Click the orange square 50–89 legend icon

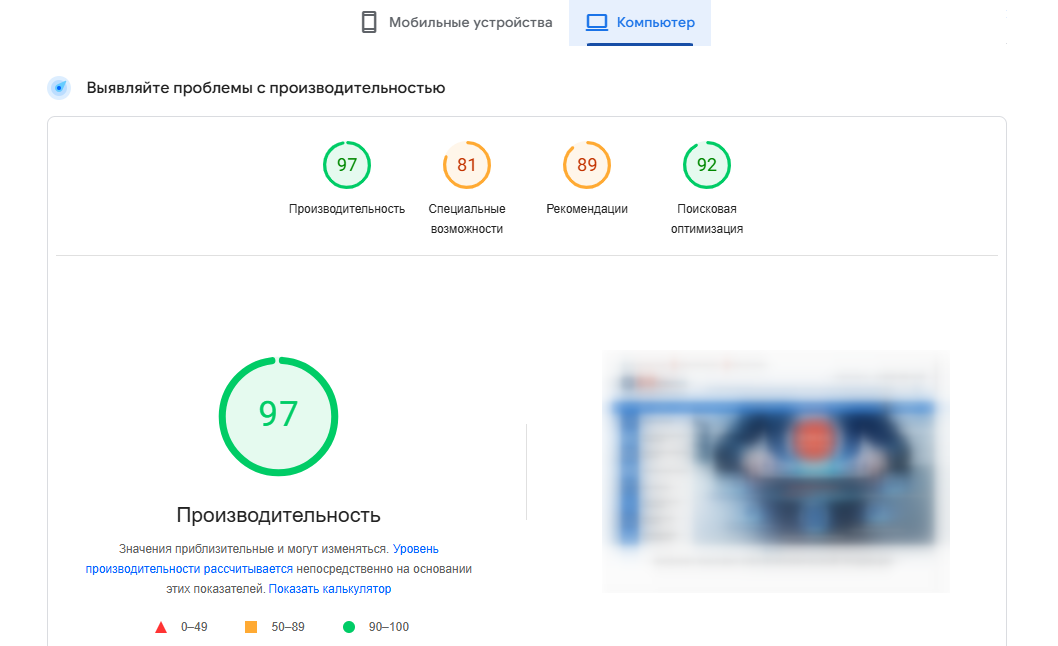point(251,627)
